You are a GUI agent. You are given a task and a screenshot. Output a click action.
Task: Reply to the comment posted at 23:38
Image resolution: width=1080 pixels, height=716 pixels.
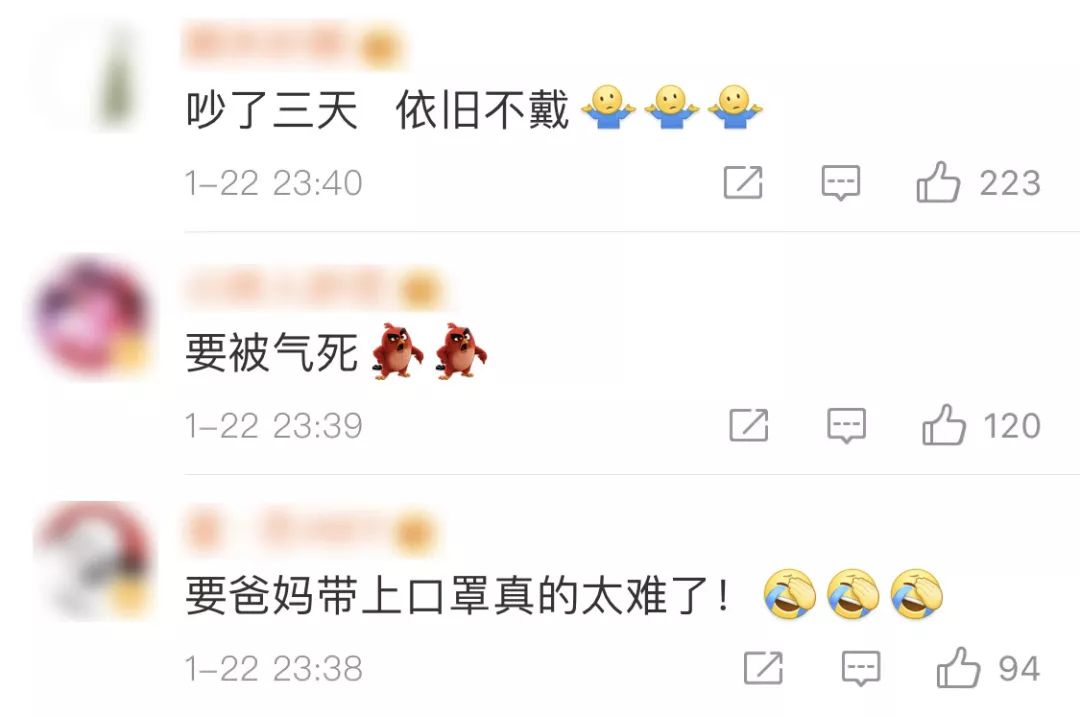pos(861,668)
